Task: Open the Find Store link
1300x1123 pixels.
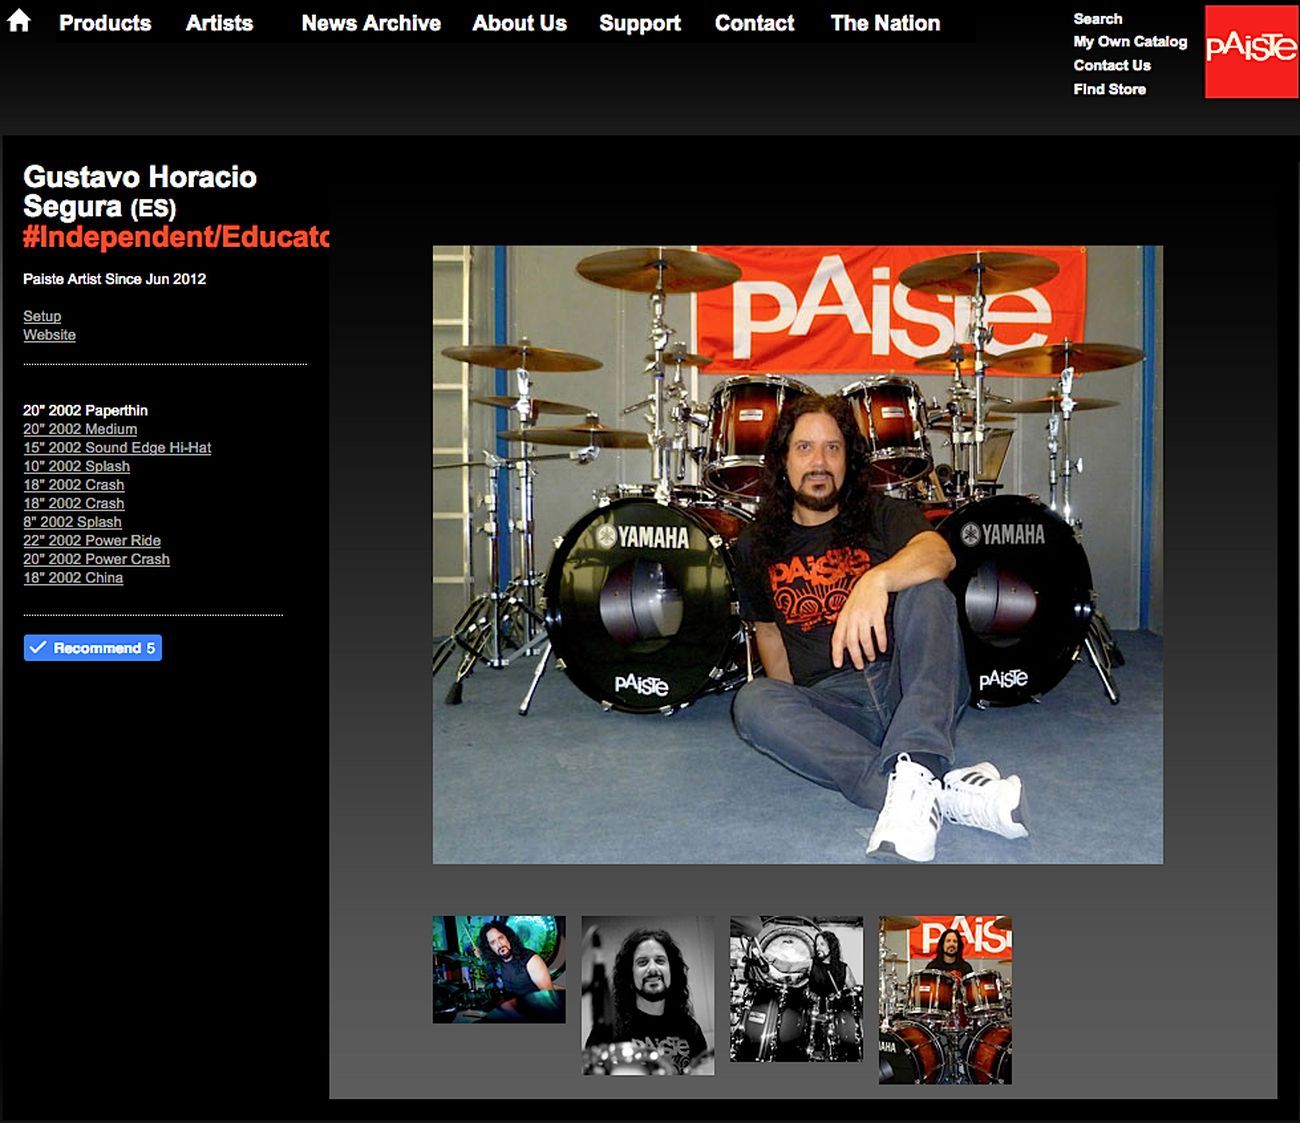Action: 1110,89
